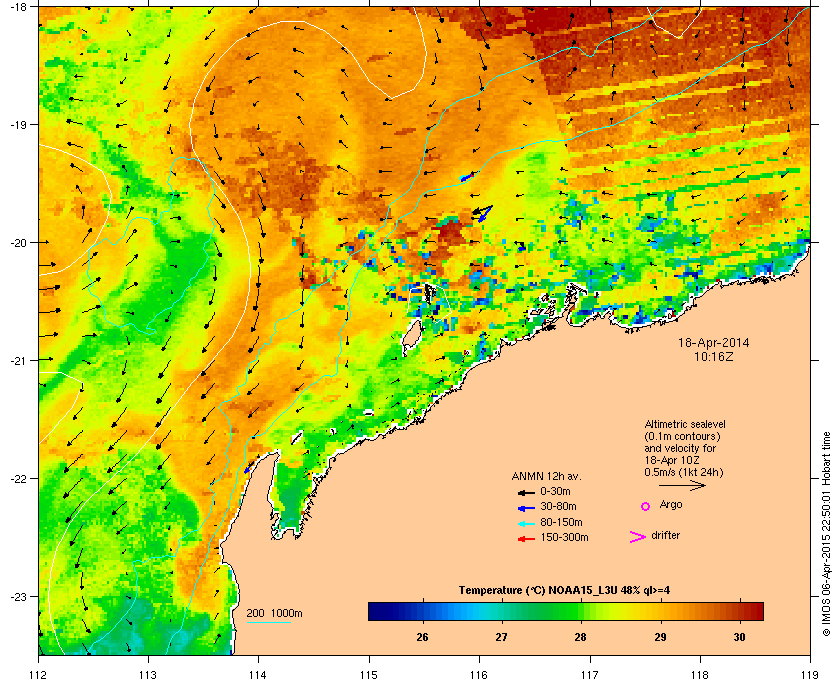Image resolution: width=840 pixels, height=680 pixels.
Task: Click the 'drifter' legend label
Action: tap(665, 535)
